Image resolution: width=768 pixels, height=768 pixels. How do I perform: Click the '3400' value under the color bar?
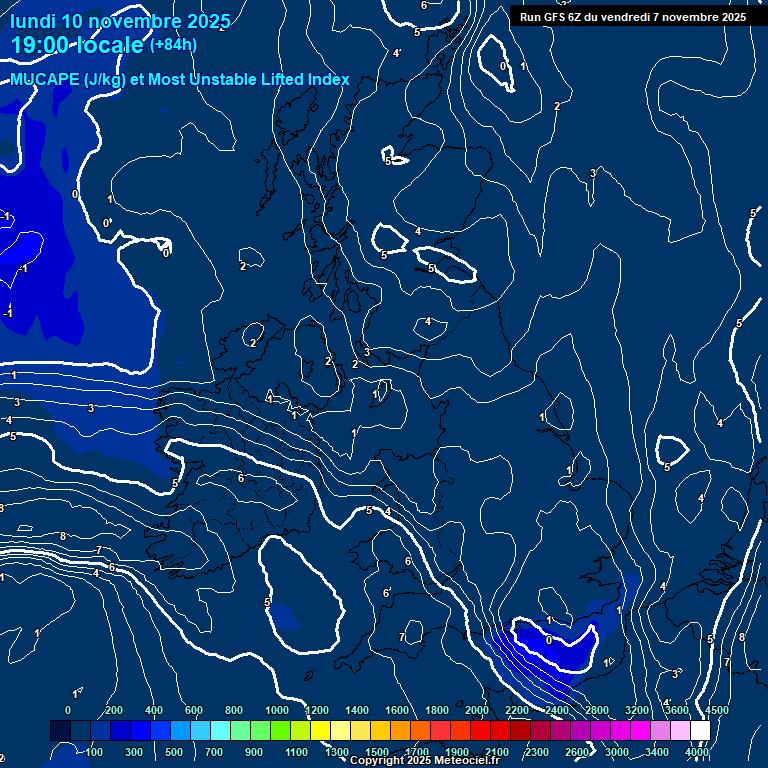click(x=657, y=752)
